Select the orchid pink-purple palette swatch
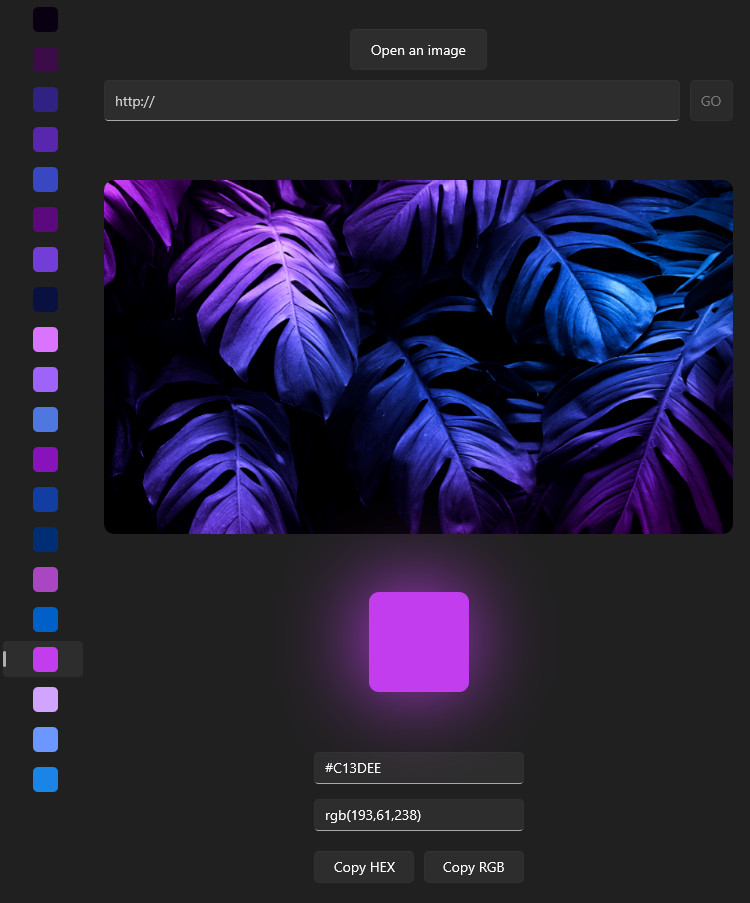 coord(46,579)
